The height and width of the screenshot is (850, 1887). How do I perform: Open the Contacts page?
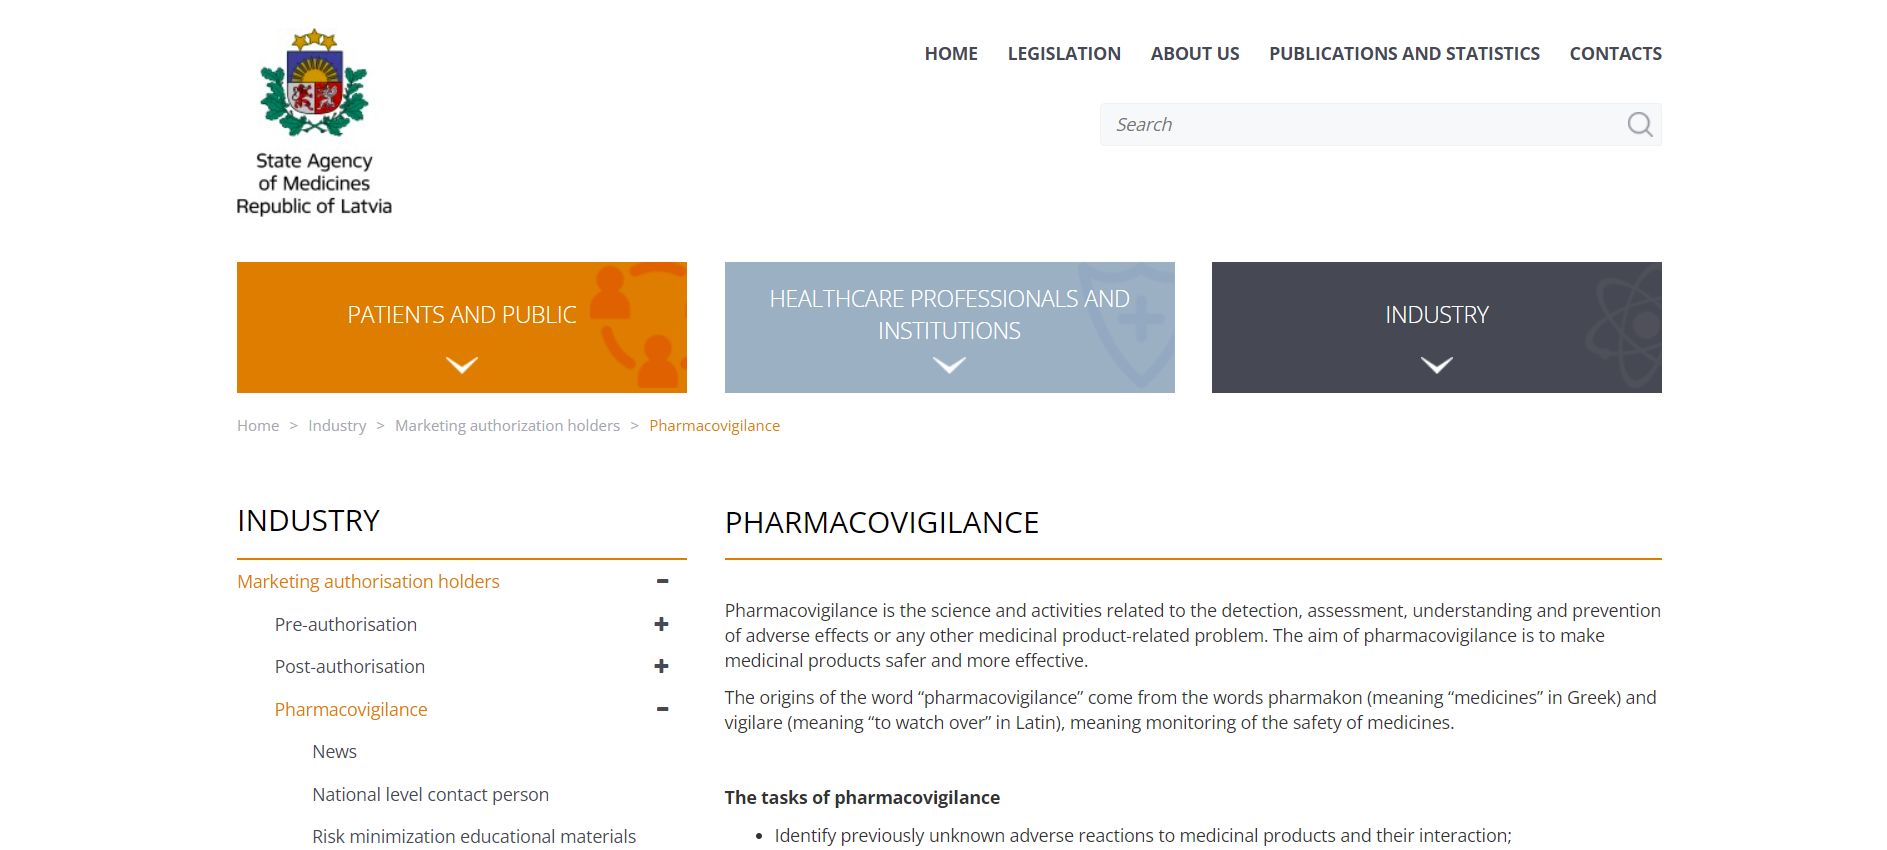coord(1615,54)
